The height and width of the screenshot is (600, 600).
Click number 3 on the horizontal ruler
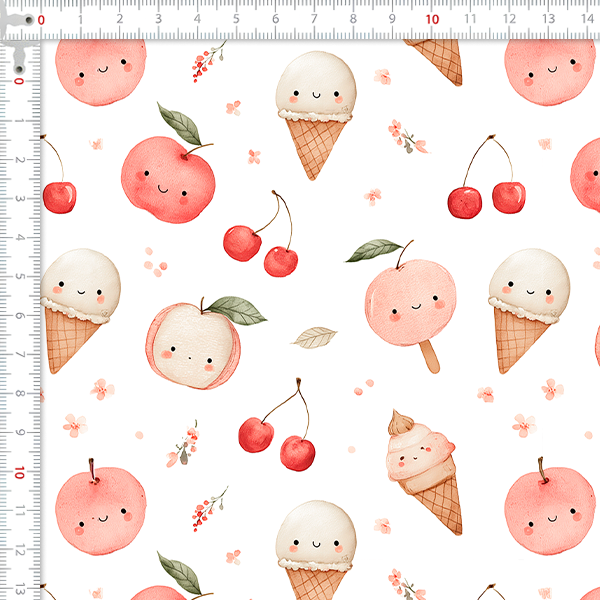pyautogui.click(x=158, y=19)
